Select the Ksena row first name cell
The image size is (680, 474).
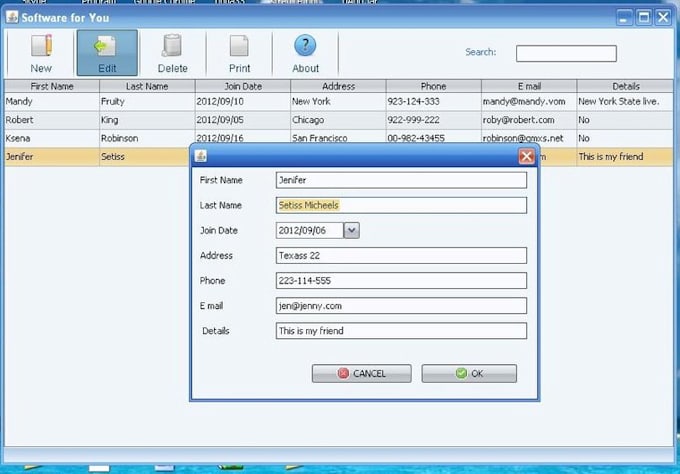[x=52, y=138]
